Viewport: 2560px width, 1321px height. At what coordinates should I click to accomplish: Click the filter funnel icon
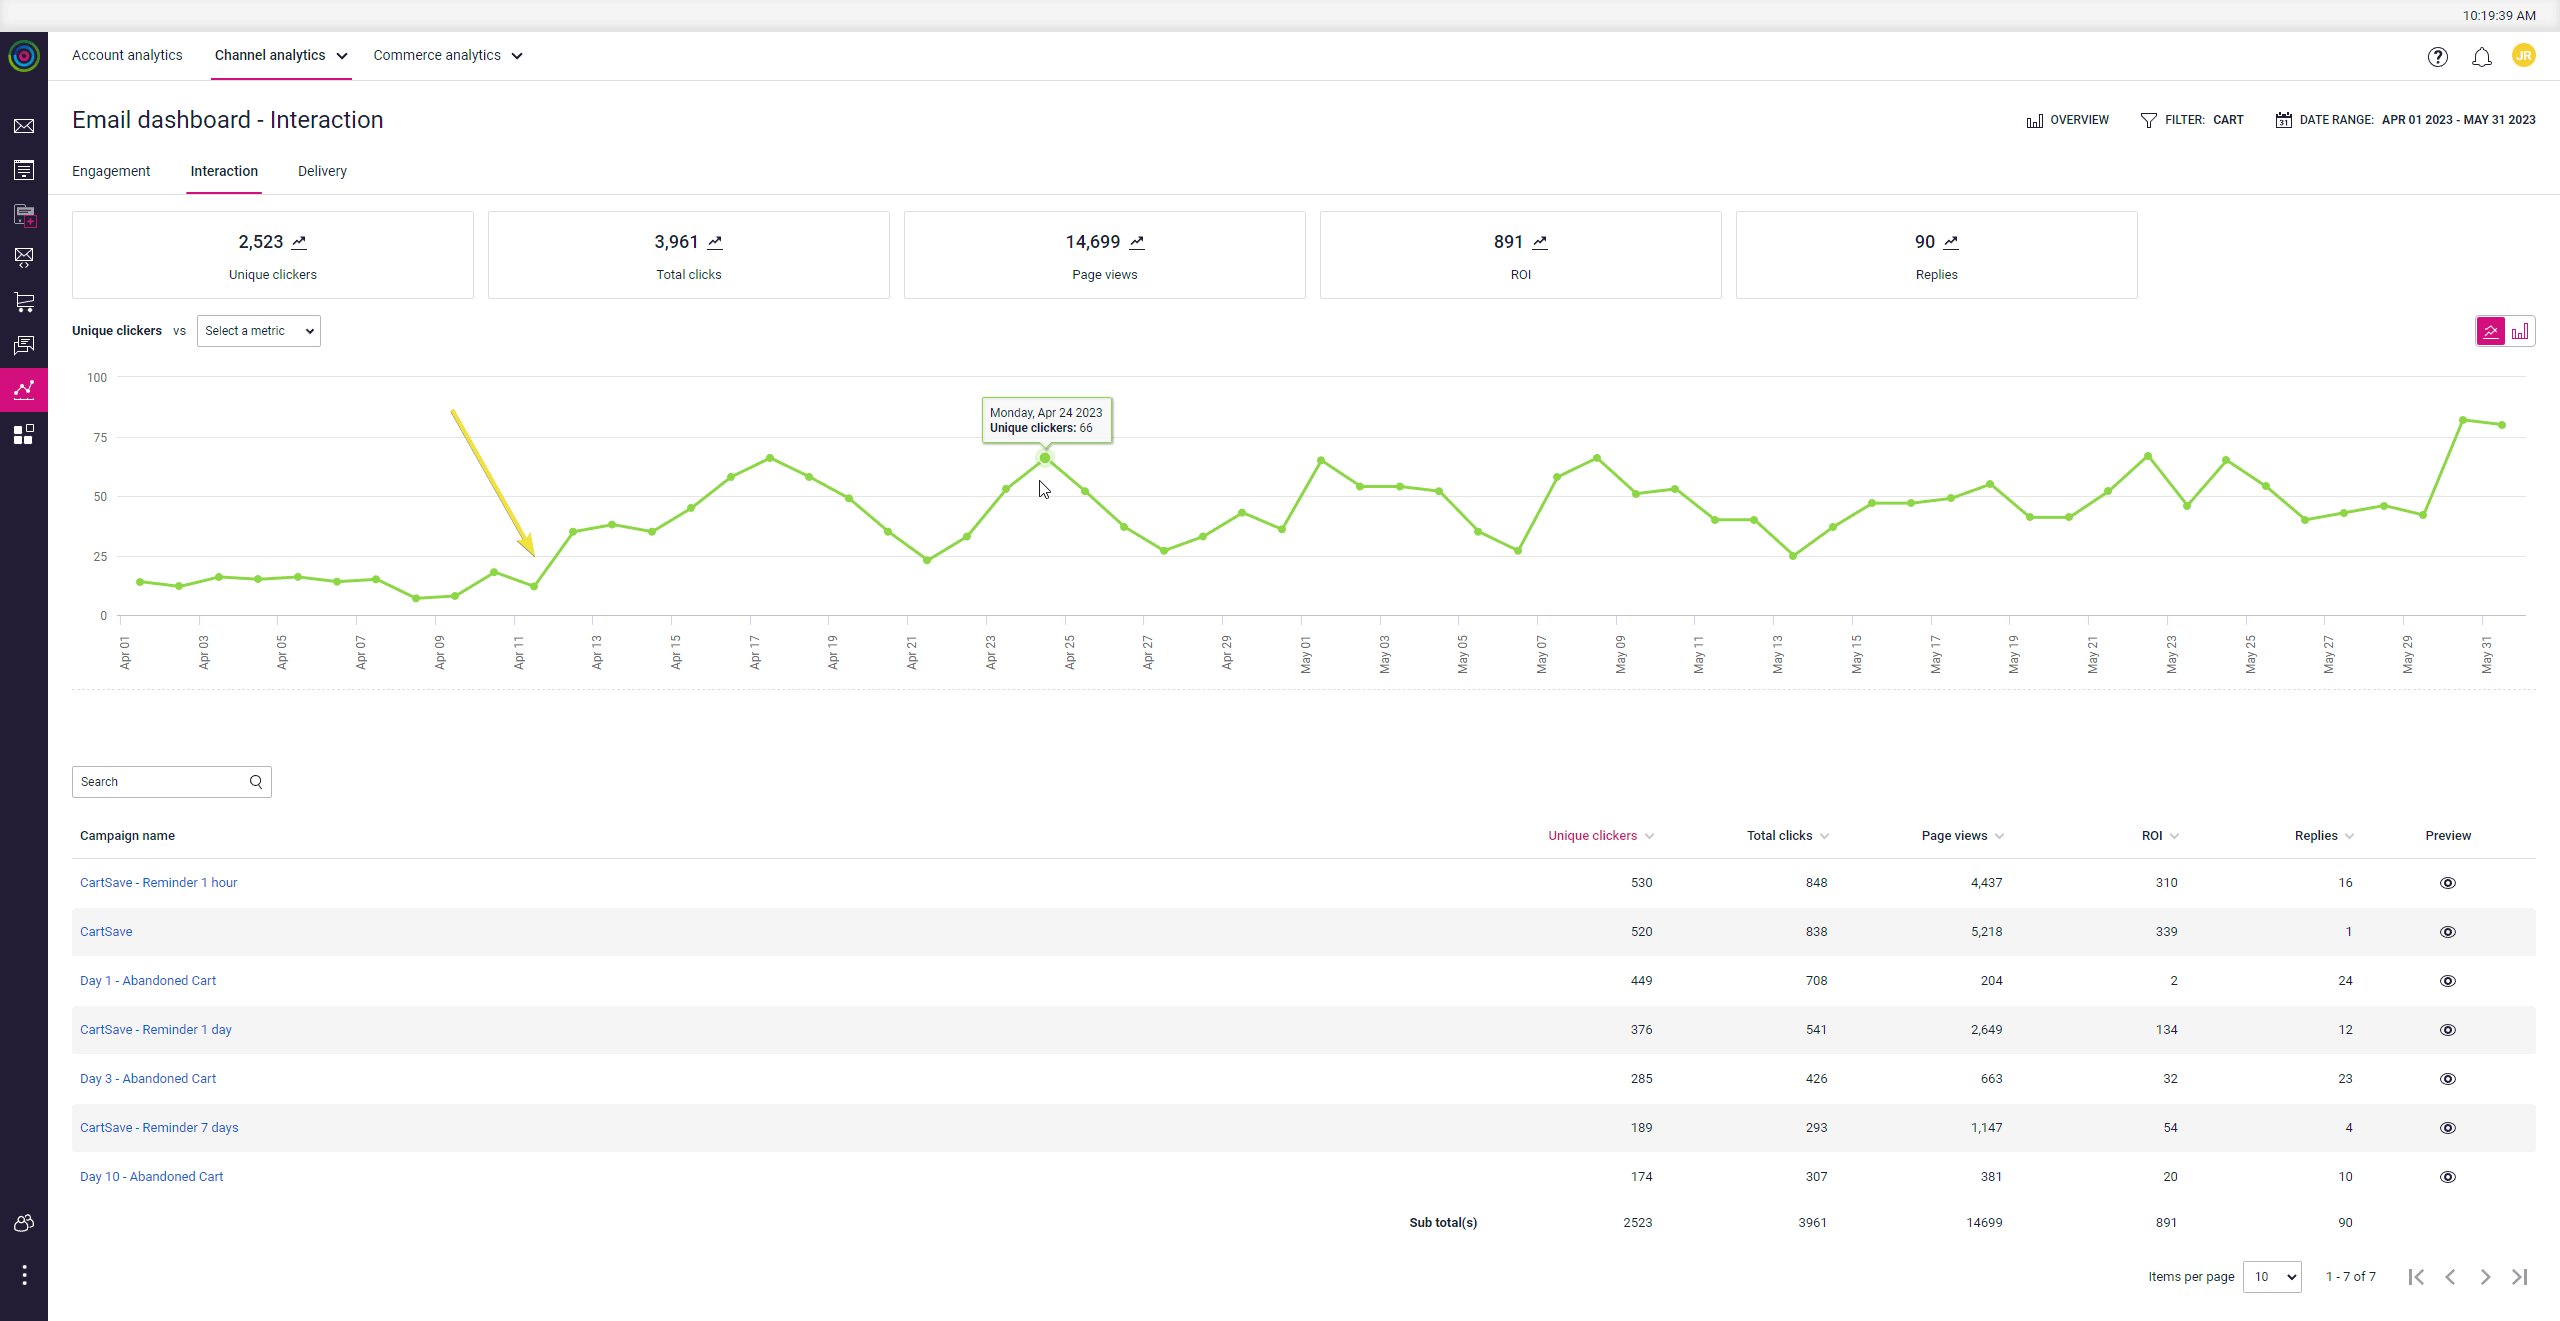[x=2148, y=120]
